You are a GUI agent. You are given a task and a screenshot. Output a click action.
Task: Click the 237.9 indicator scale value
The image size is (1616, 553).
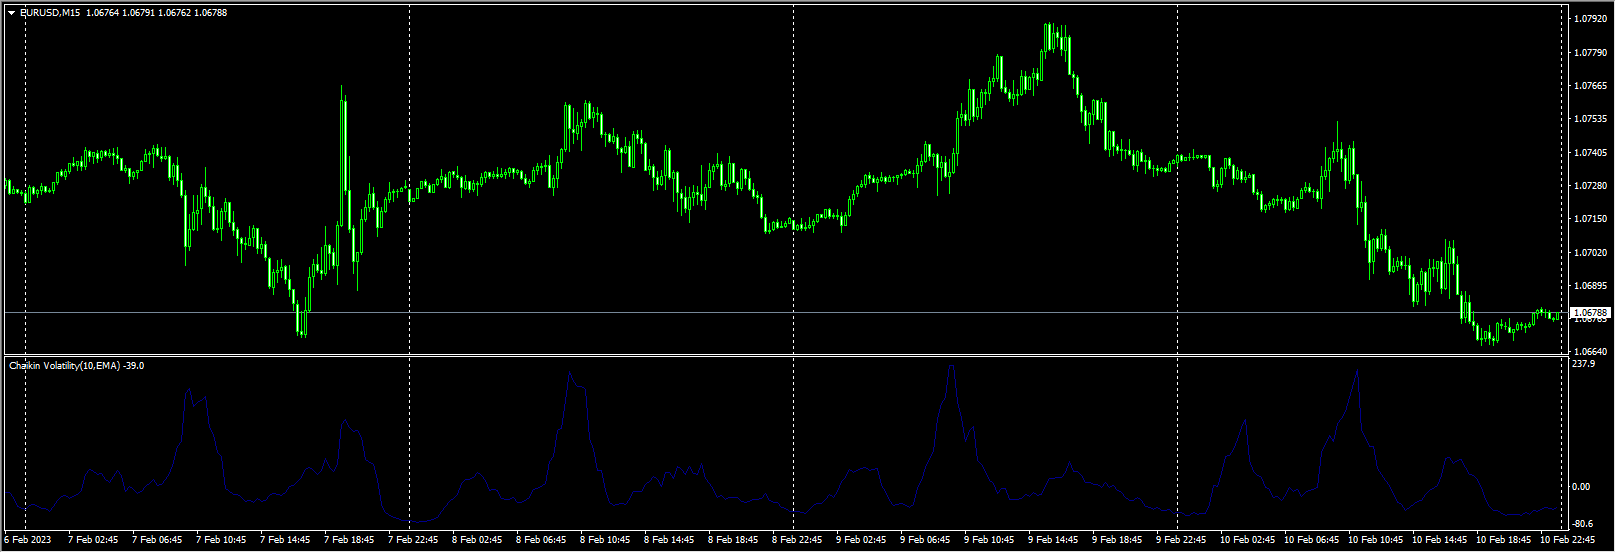click(1583, 364)
